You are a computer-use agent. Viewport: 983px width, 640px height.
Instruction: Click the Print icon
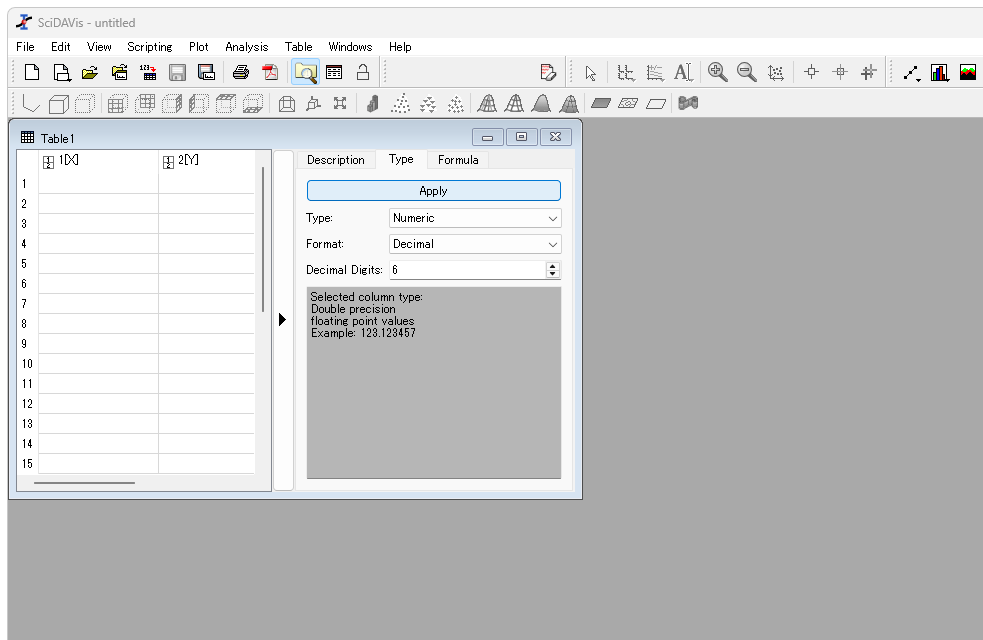241,72
